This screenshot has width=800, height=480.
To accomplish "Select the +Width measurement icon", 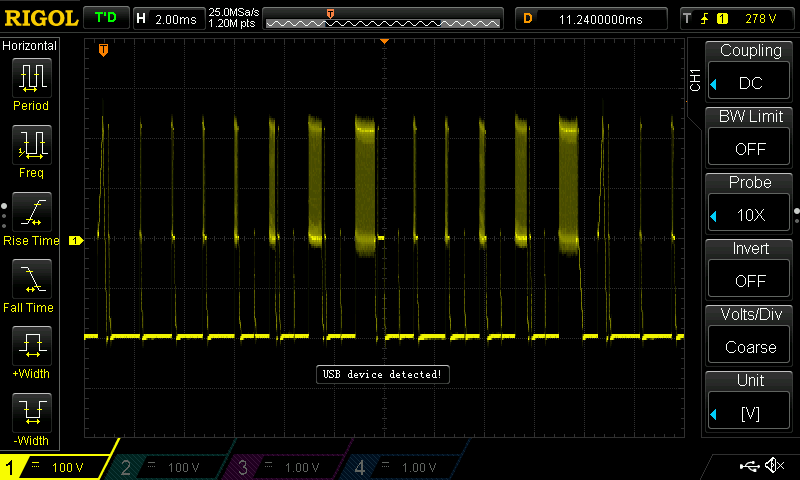I will click(31, 347).
